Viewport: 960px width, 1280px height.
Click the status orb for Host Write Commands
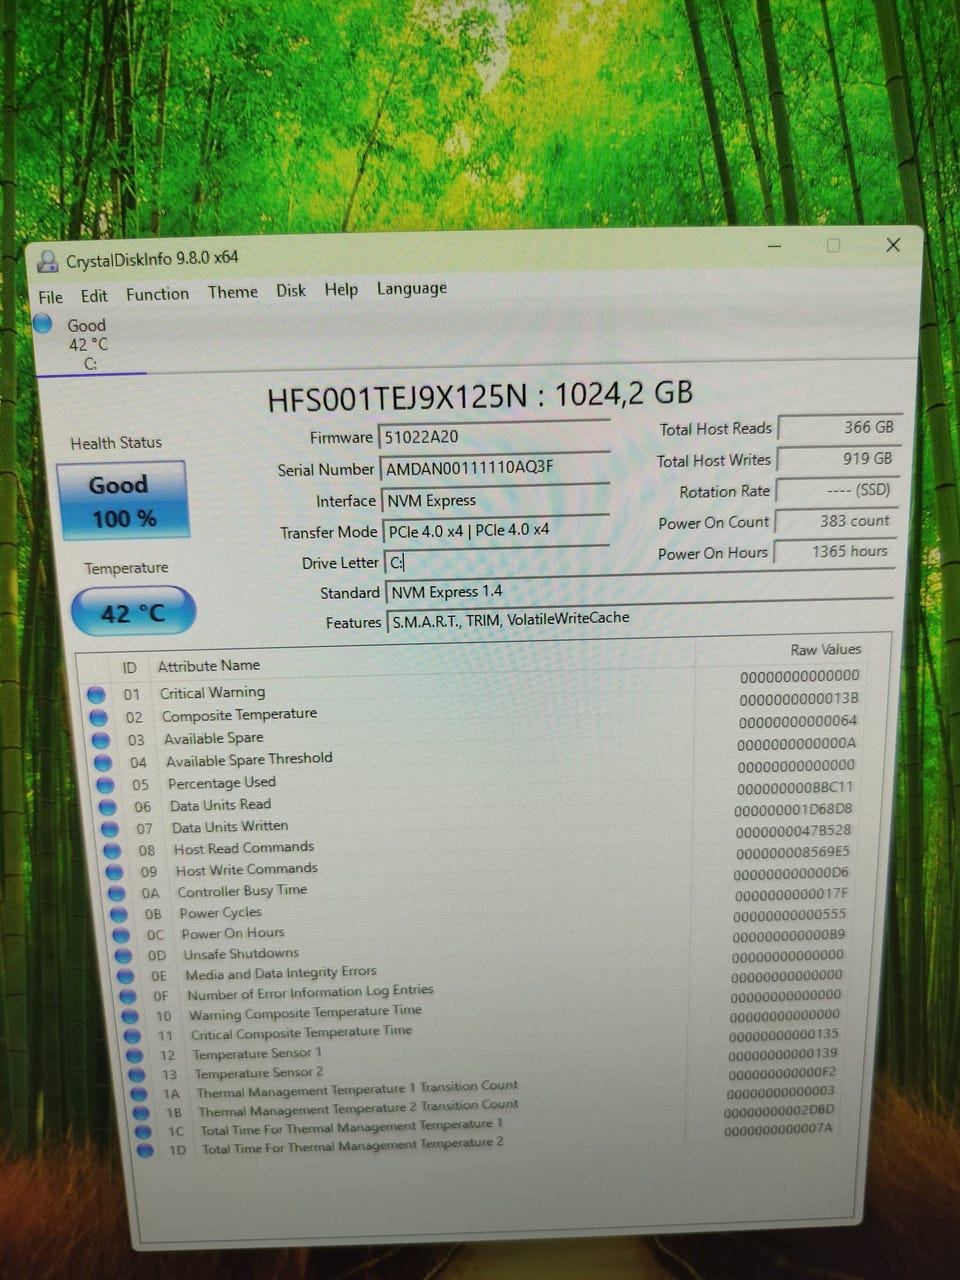[x=115, y=872]
